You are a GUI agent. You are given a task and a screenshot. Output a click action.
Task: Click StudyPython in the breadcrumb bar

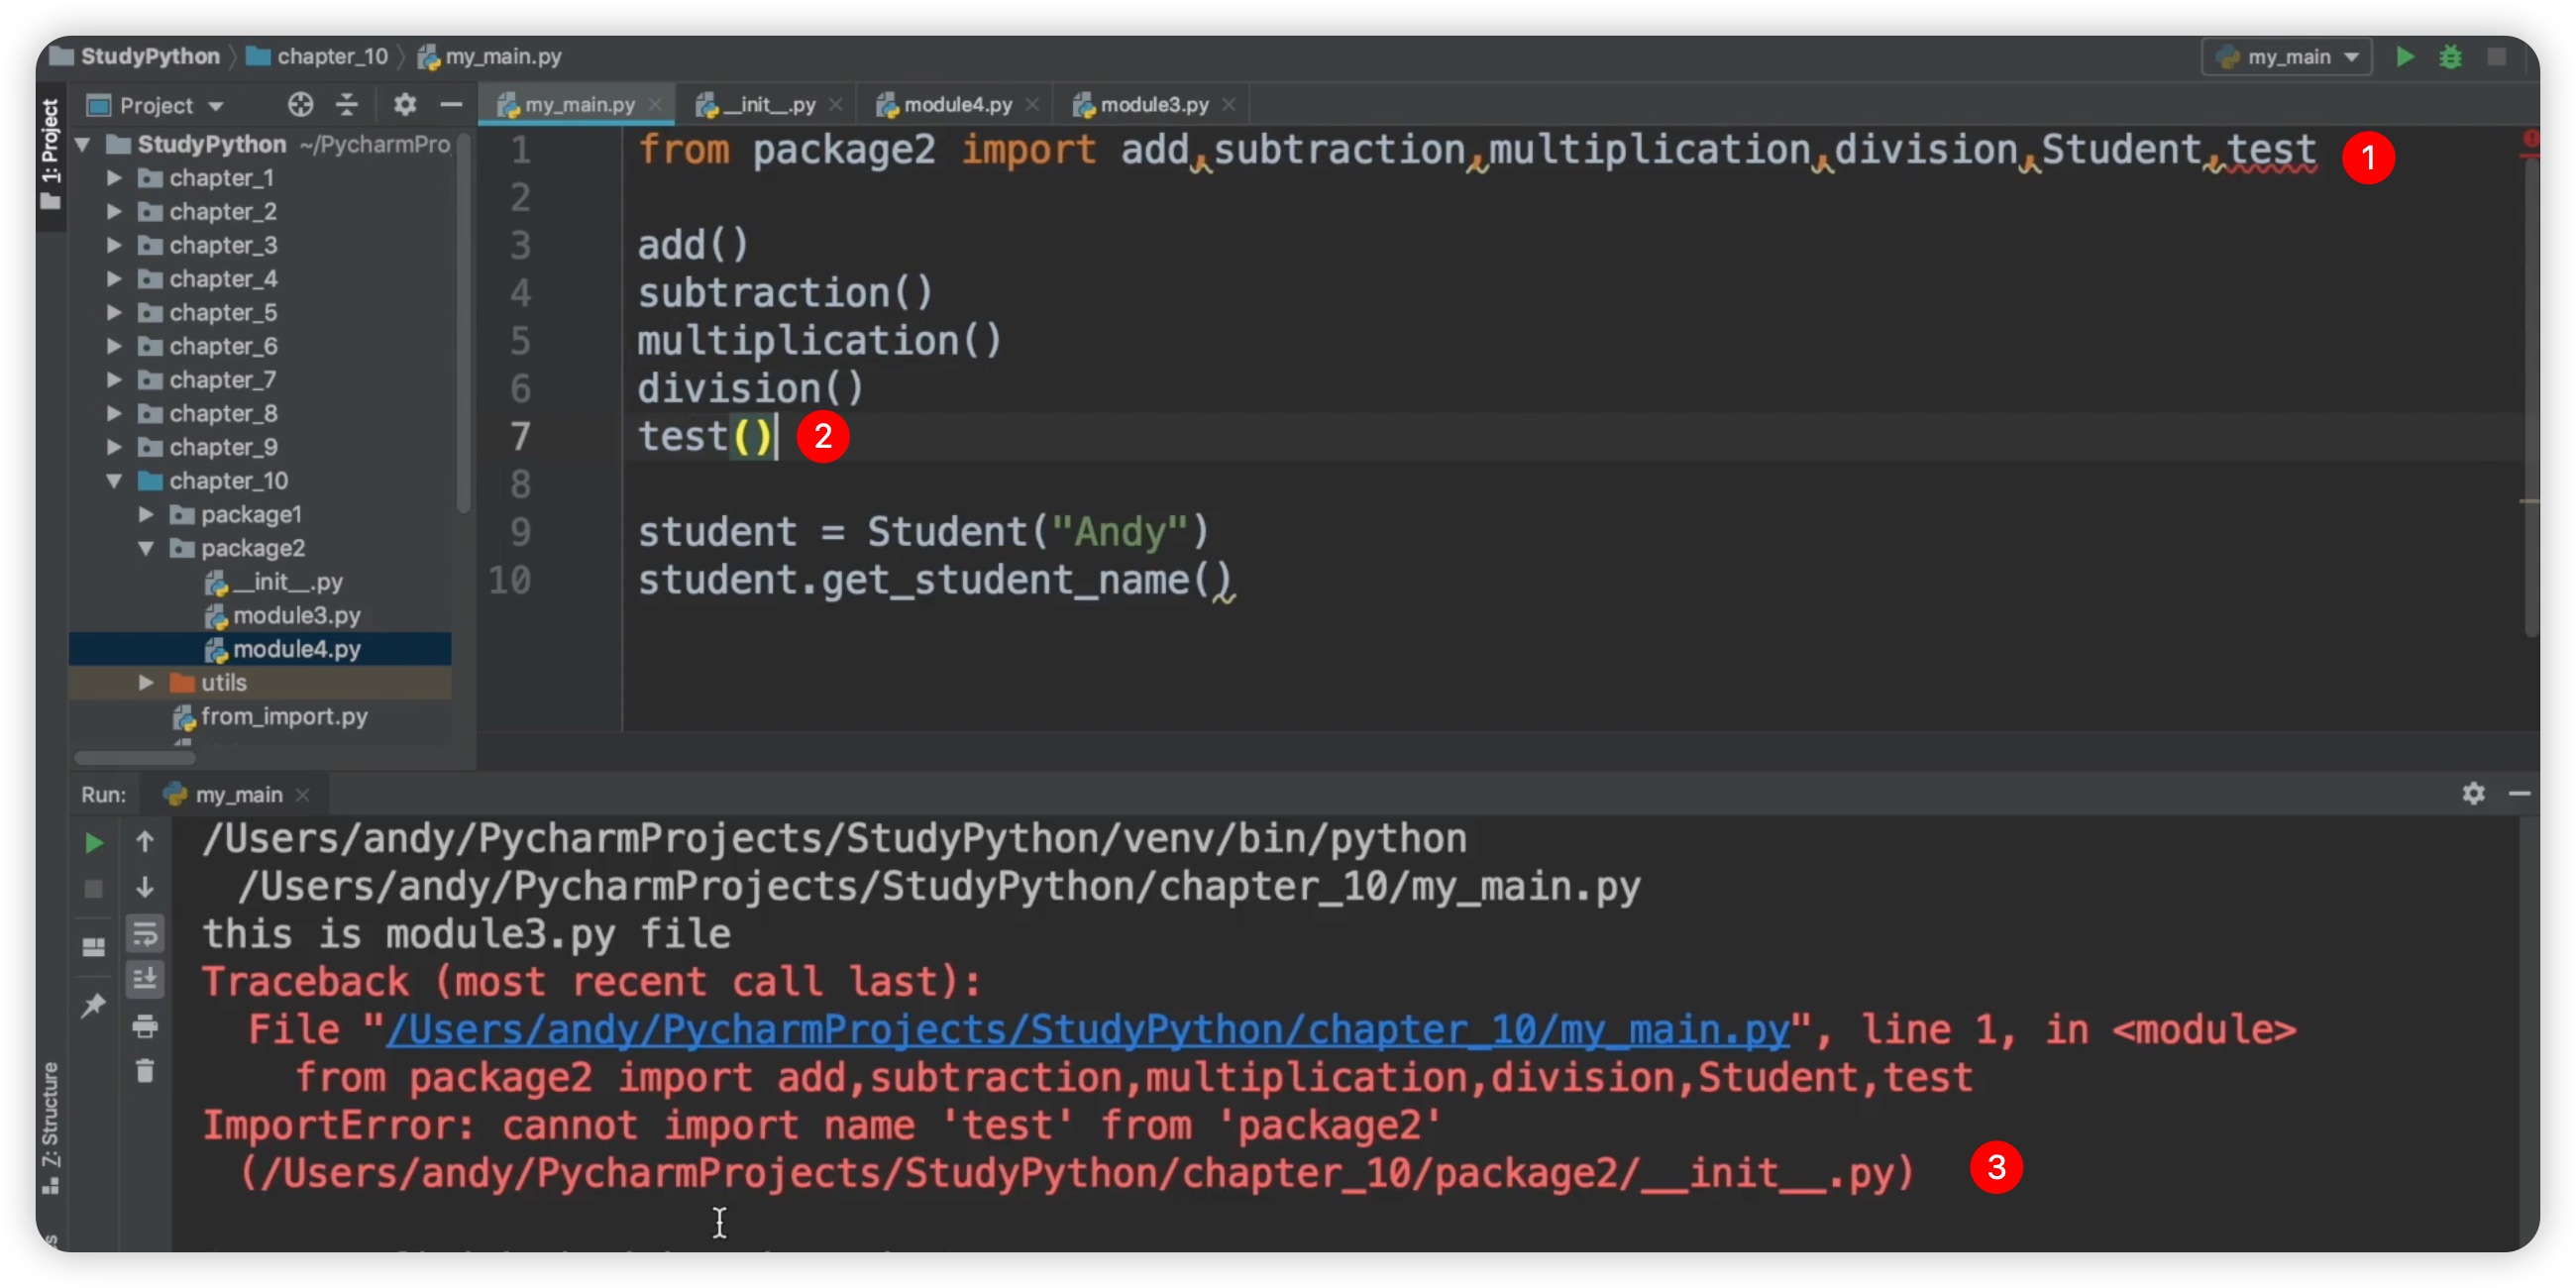(x=135, y=56)
